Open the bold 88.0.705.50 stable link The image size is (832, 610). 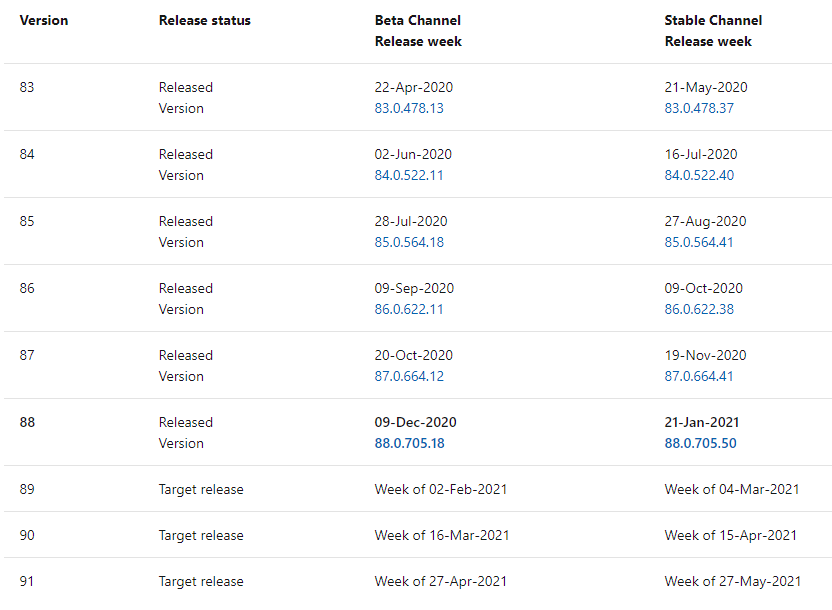pyautogui.click(x=701, y=443)
